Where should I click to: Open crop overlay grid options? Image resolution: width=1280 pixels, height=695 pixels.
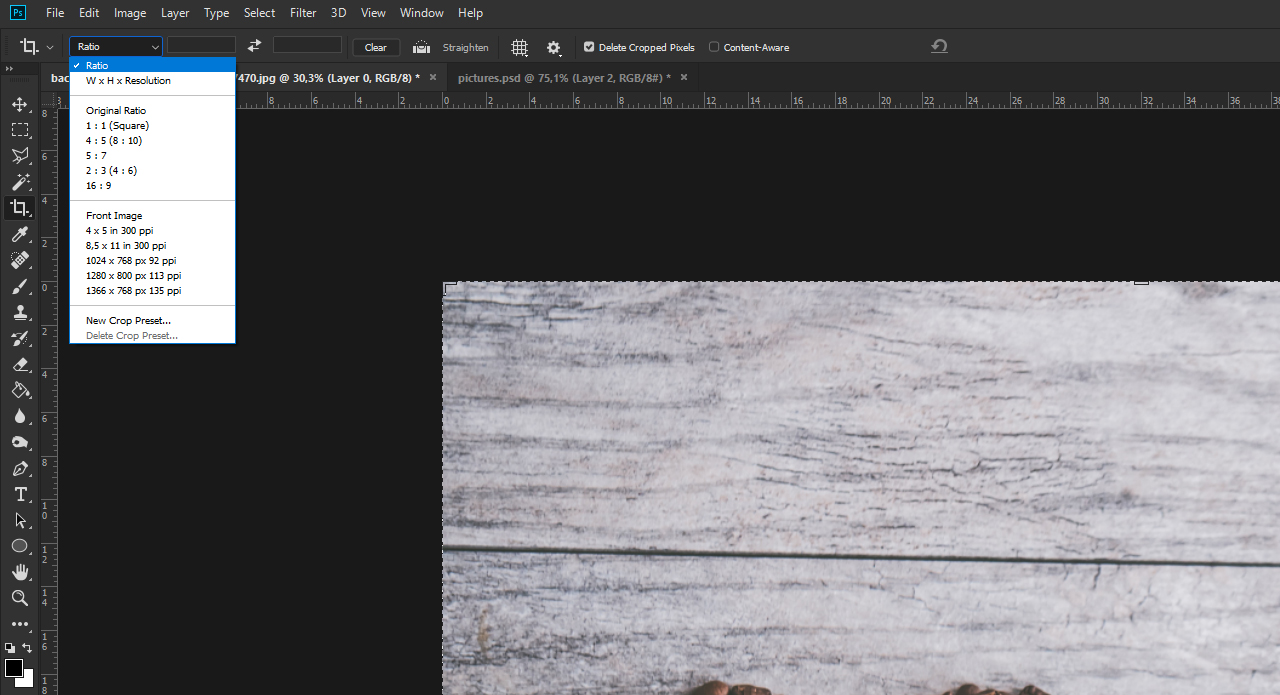click(519, 47)
